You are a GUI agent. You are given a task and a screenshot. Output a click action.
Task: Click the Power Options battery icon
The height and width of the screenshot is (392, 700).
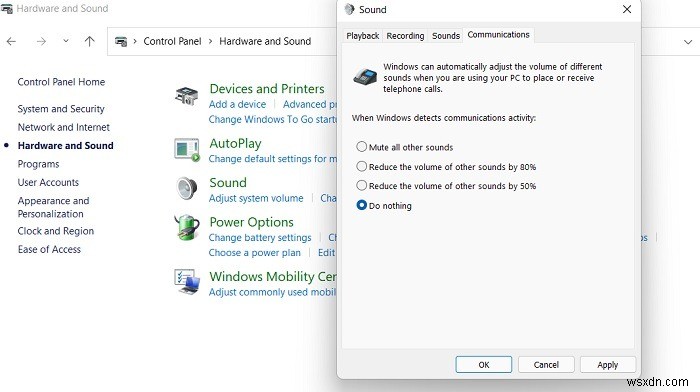[x=187, y=227]
